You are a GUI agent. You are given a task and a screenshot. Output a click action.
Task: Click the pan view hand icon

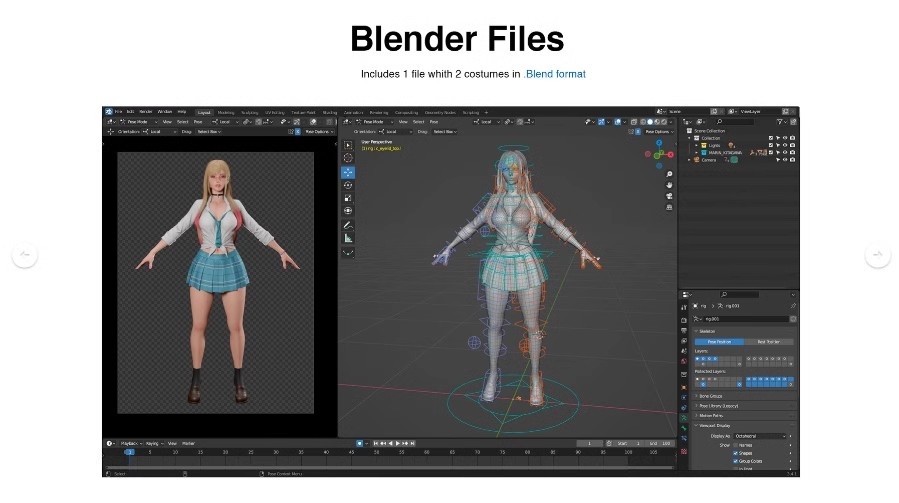[x=669, y=185]
